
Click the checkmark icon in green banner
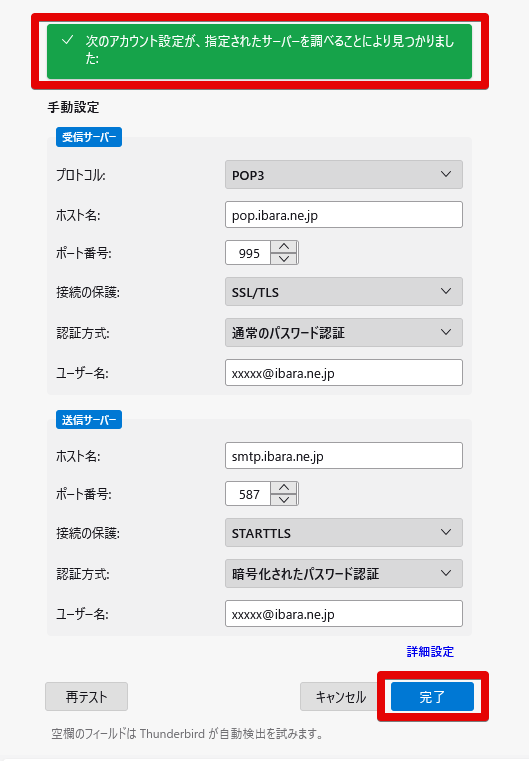[68, 40]
